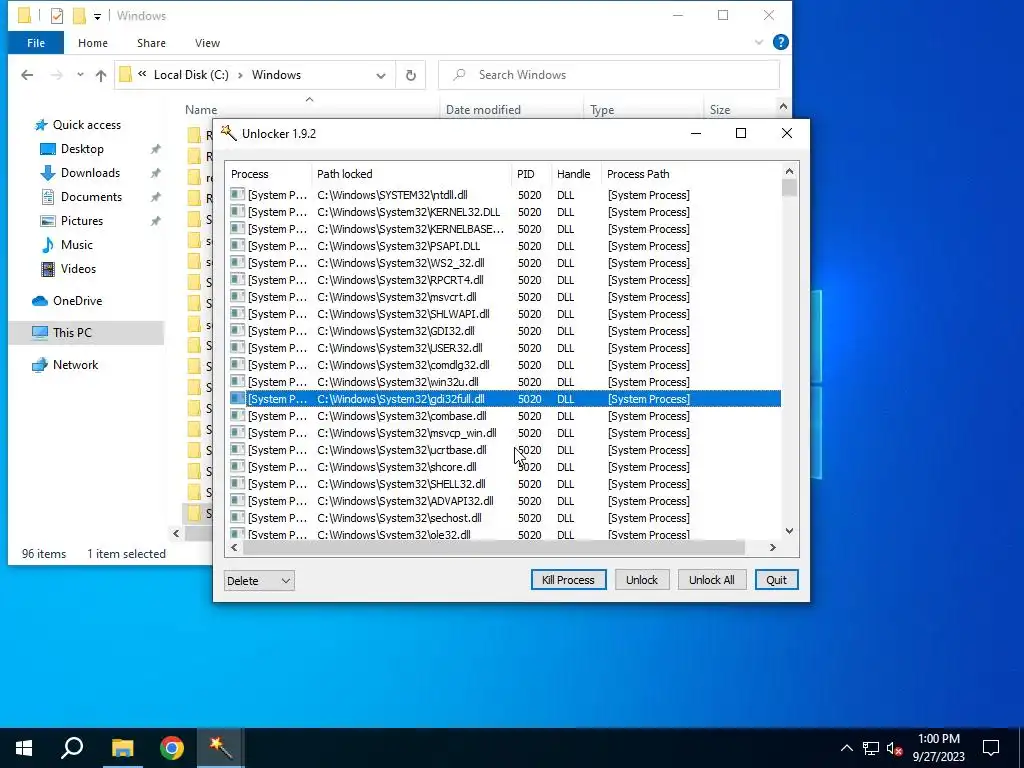Select the comdlg32.dll row
1024x768 pixels.
pos(505,364)
